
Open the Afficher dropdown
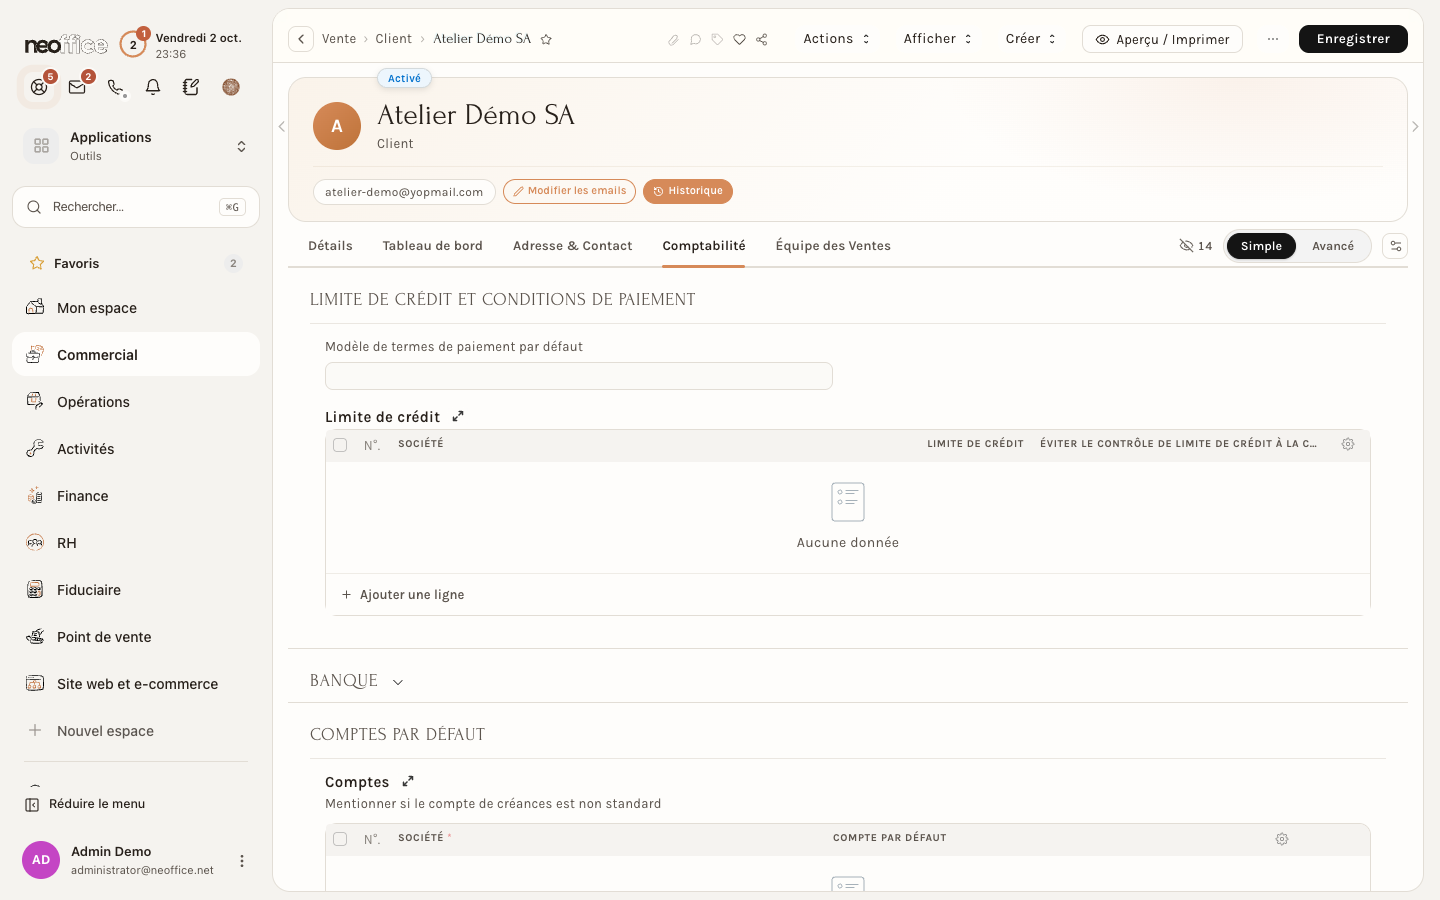pyautogui.click(x=938, y=39)
